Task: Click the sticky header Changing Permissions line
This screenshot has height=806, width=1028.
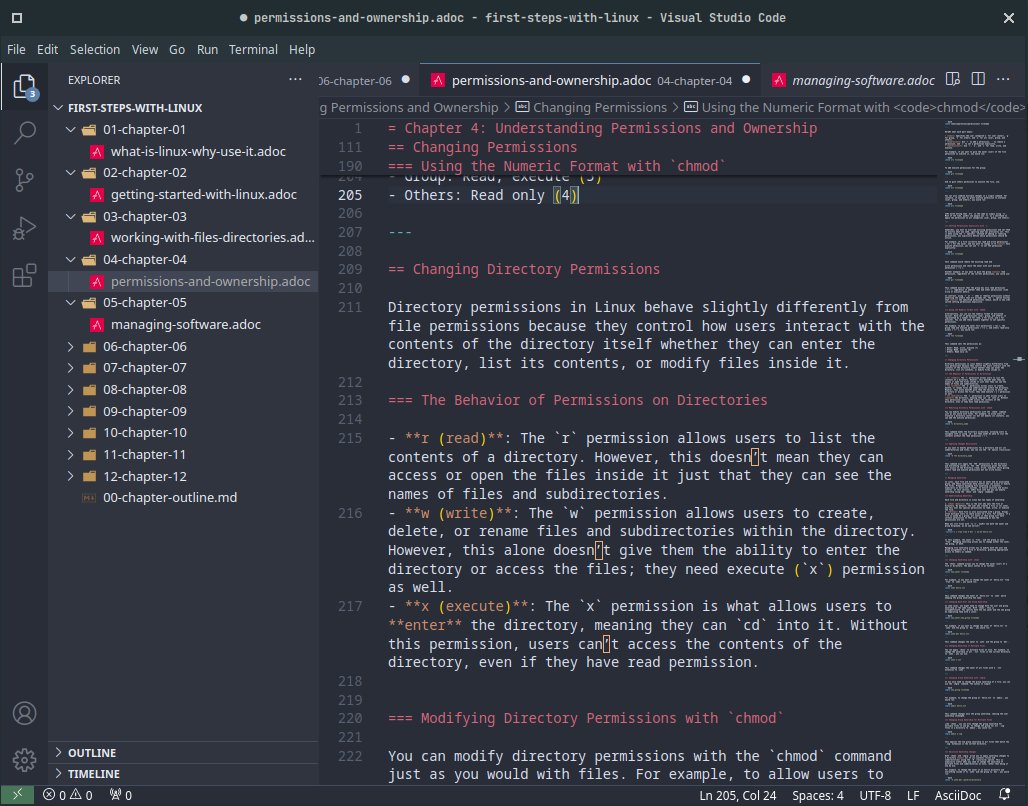Action: (x=483, y=147)
